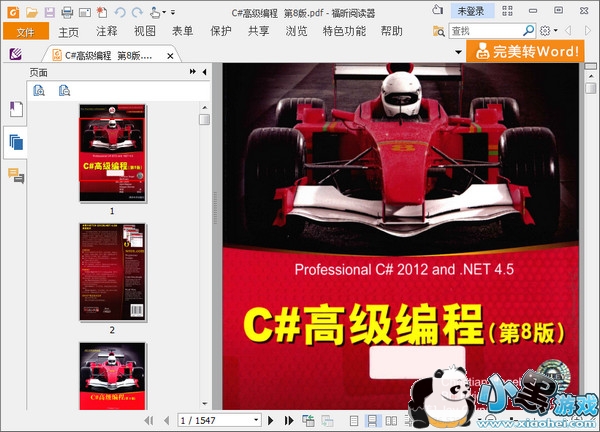Shrink page thumbnails with zoom-out icon

(64, 91)
